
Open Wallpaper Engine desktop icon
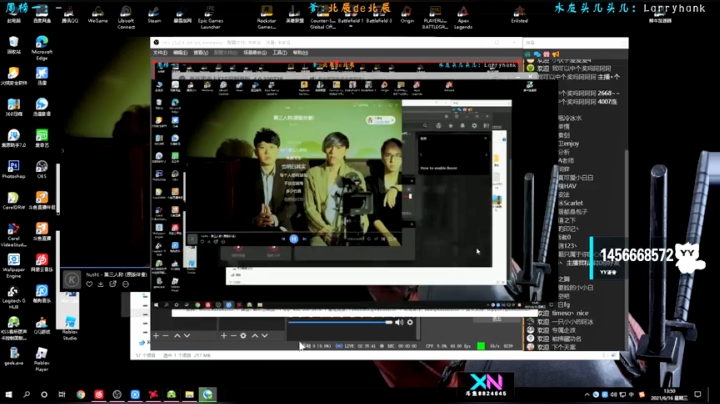coord(13,265)
